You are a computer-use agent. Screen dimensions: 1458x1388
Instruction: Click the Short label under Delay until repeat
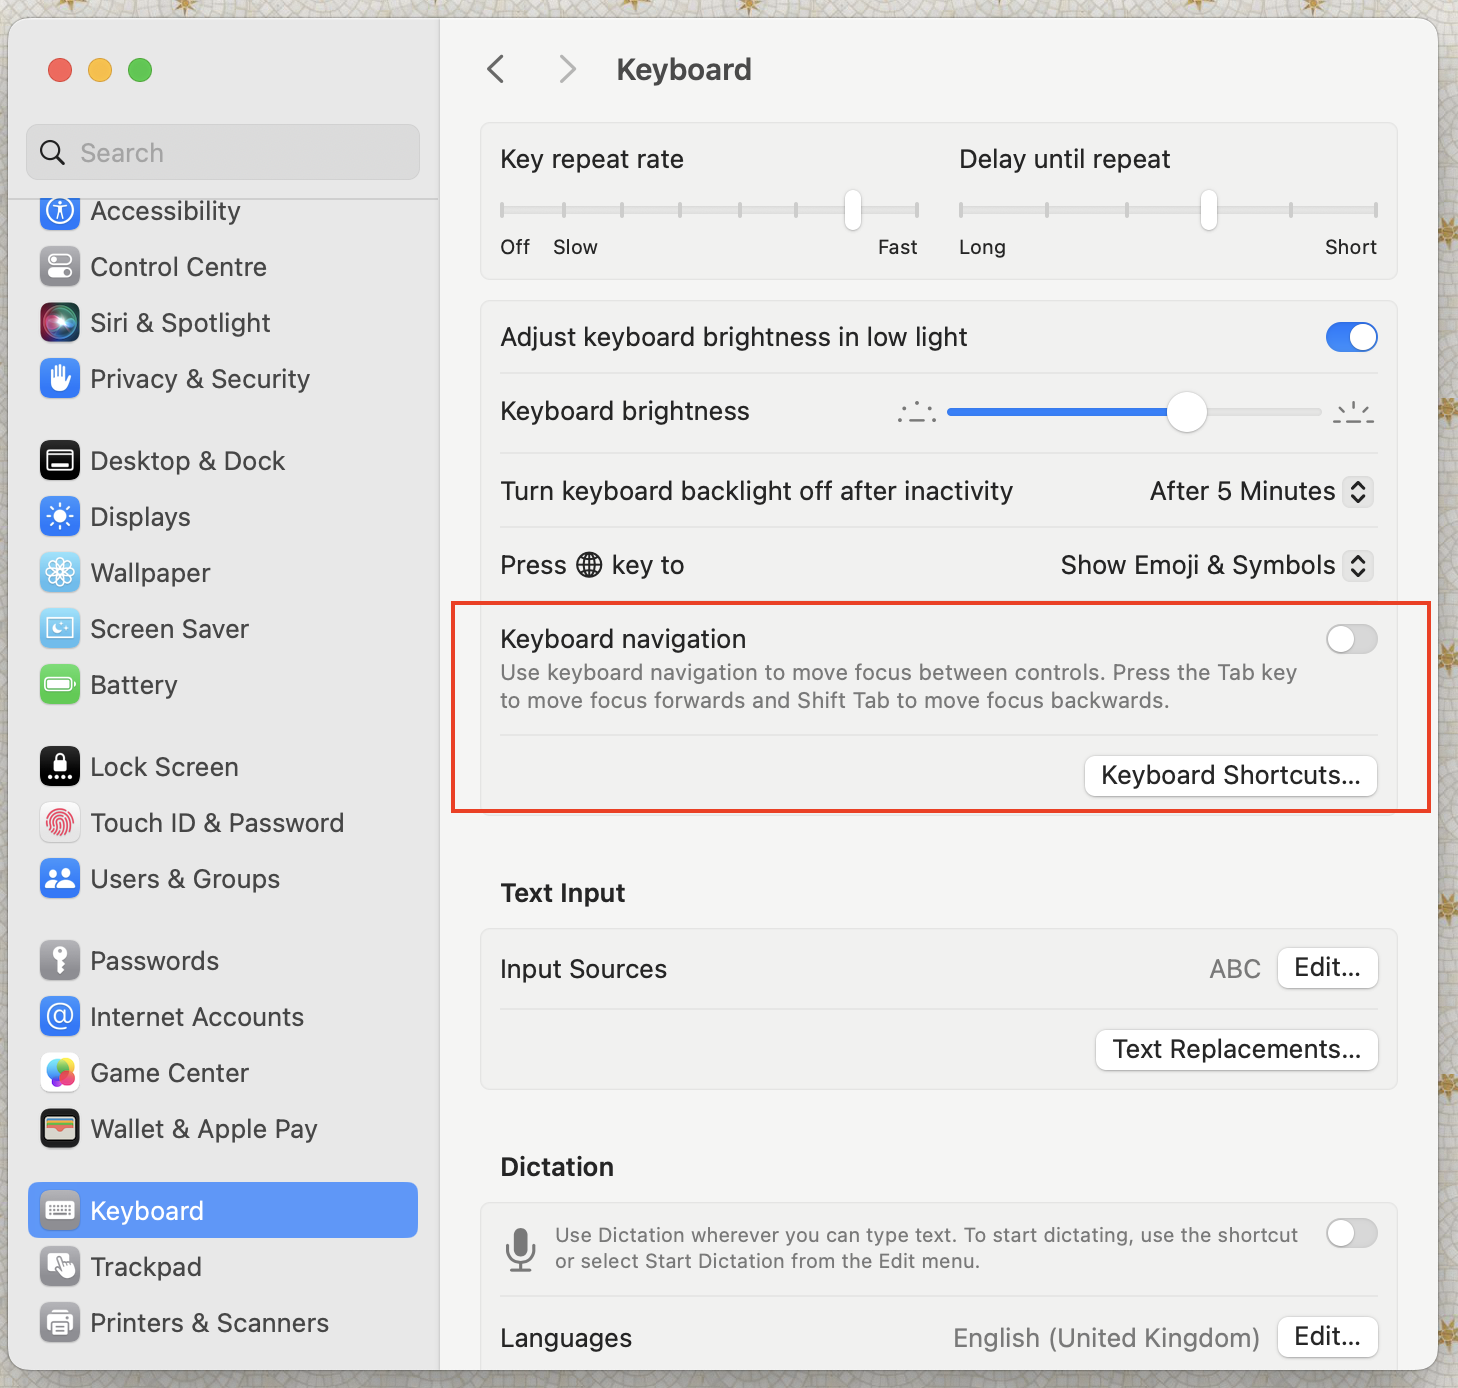click(x=1351, y=247)
